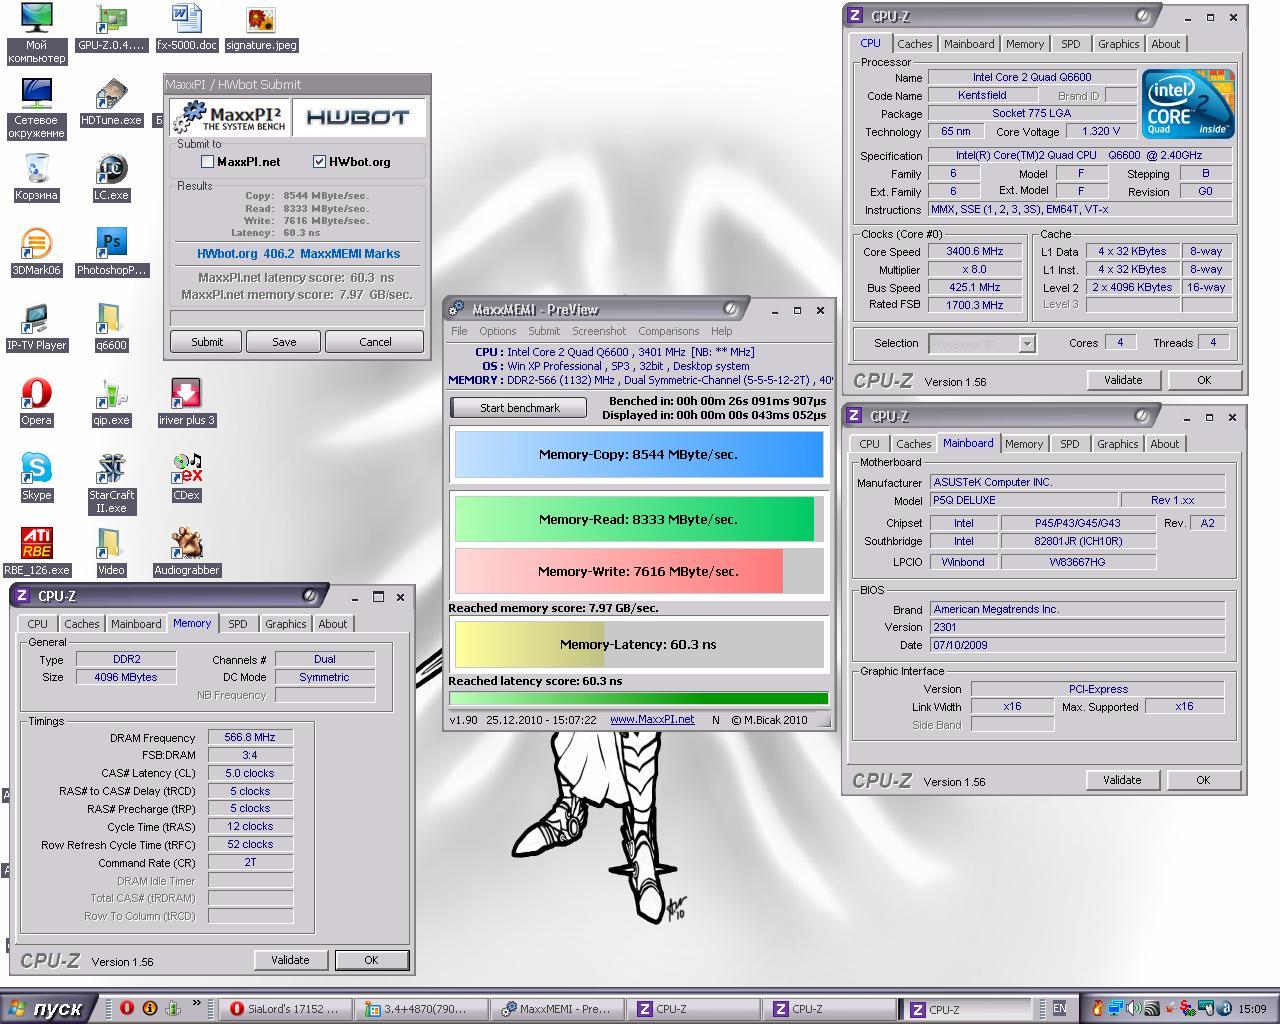
Task: Open Screenshot menu in MaxxMEMI
Action: pos(599,331)
